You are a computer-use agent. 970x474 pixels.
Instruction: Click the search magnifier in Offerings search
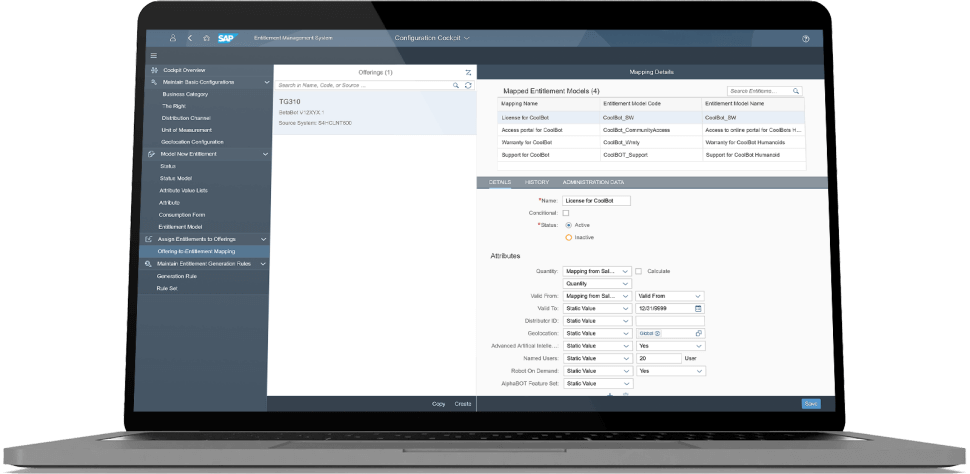[456, 85]
